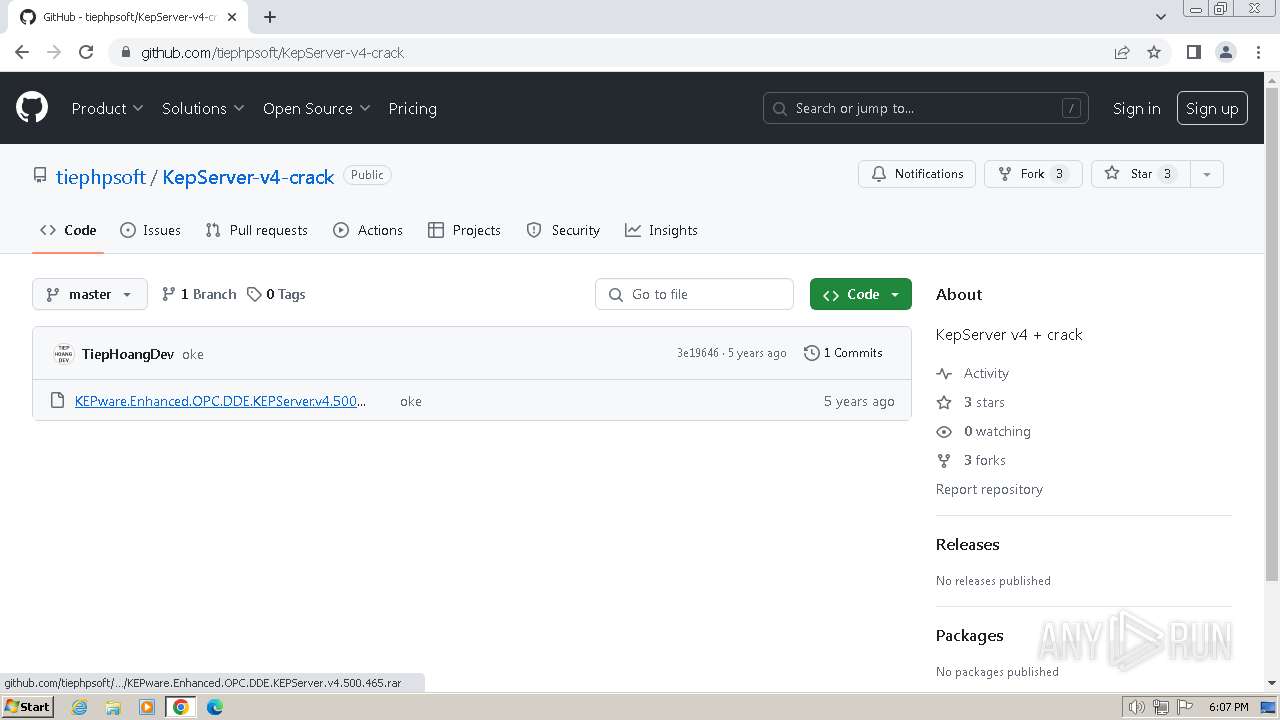Viewport: 1280px width, 720px height.
Task: Open the tab search chevron
Action: pyautogui.click(x=1160, y=16)
